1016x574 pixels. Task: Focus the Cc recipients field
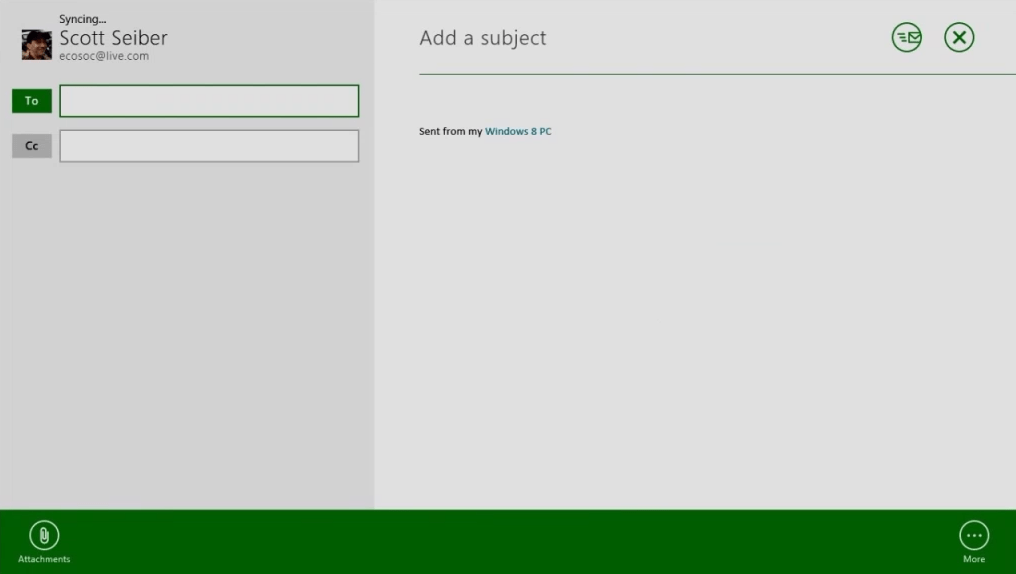(x=209, y=146)
